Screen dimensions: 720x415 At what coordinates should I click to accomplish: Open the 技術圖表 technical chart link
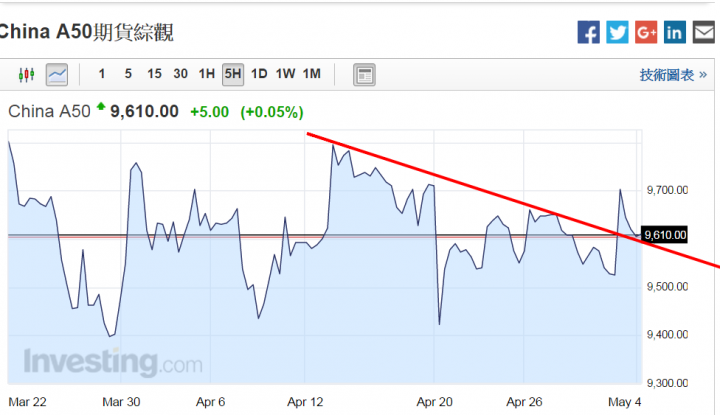pos(673,75)
